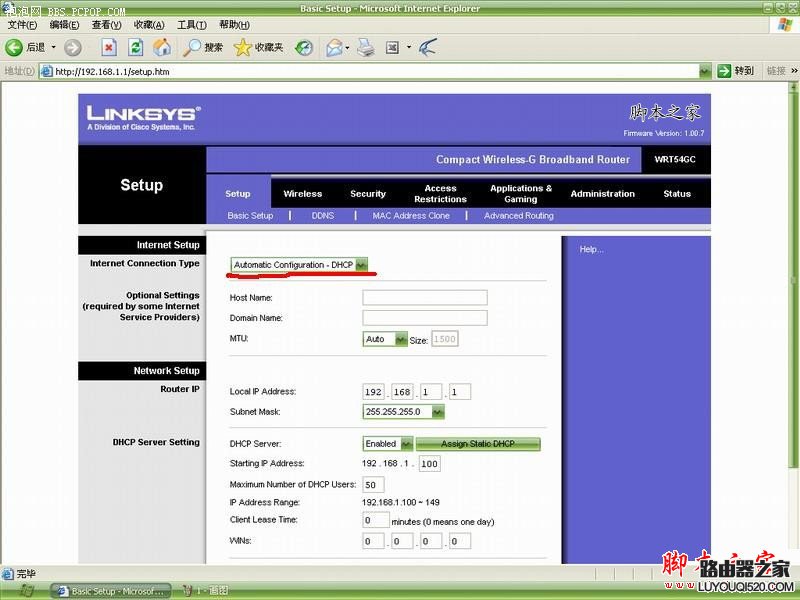The height and width of the screenshot is (600, 800).
Task: Click the History toolbar icon
Action: click(304, 47)
